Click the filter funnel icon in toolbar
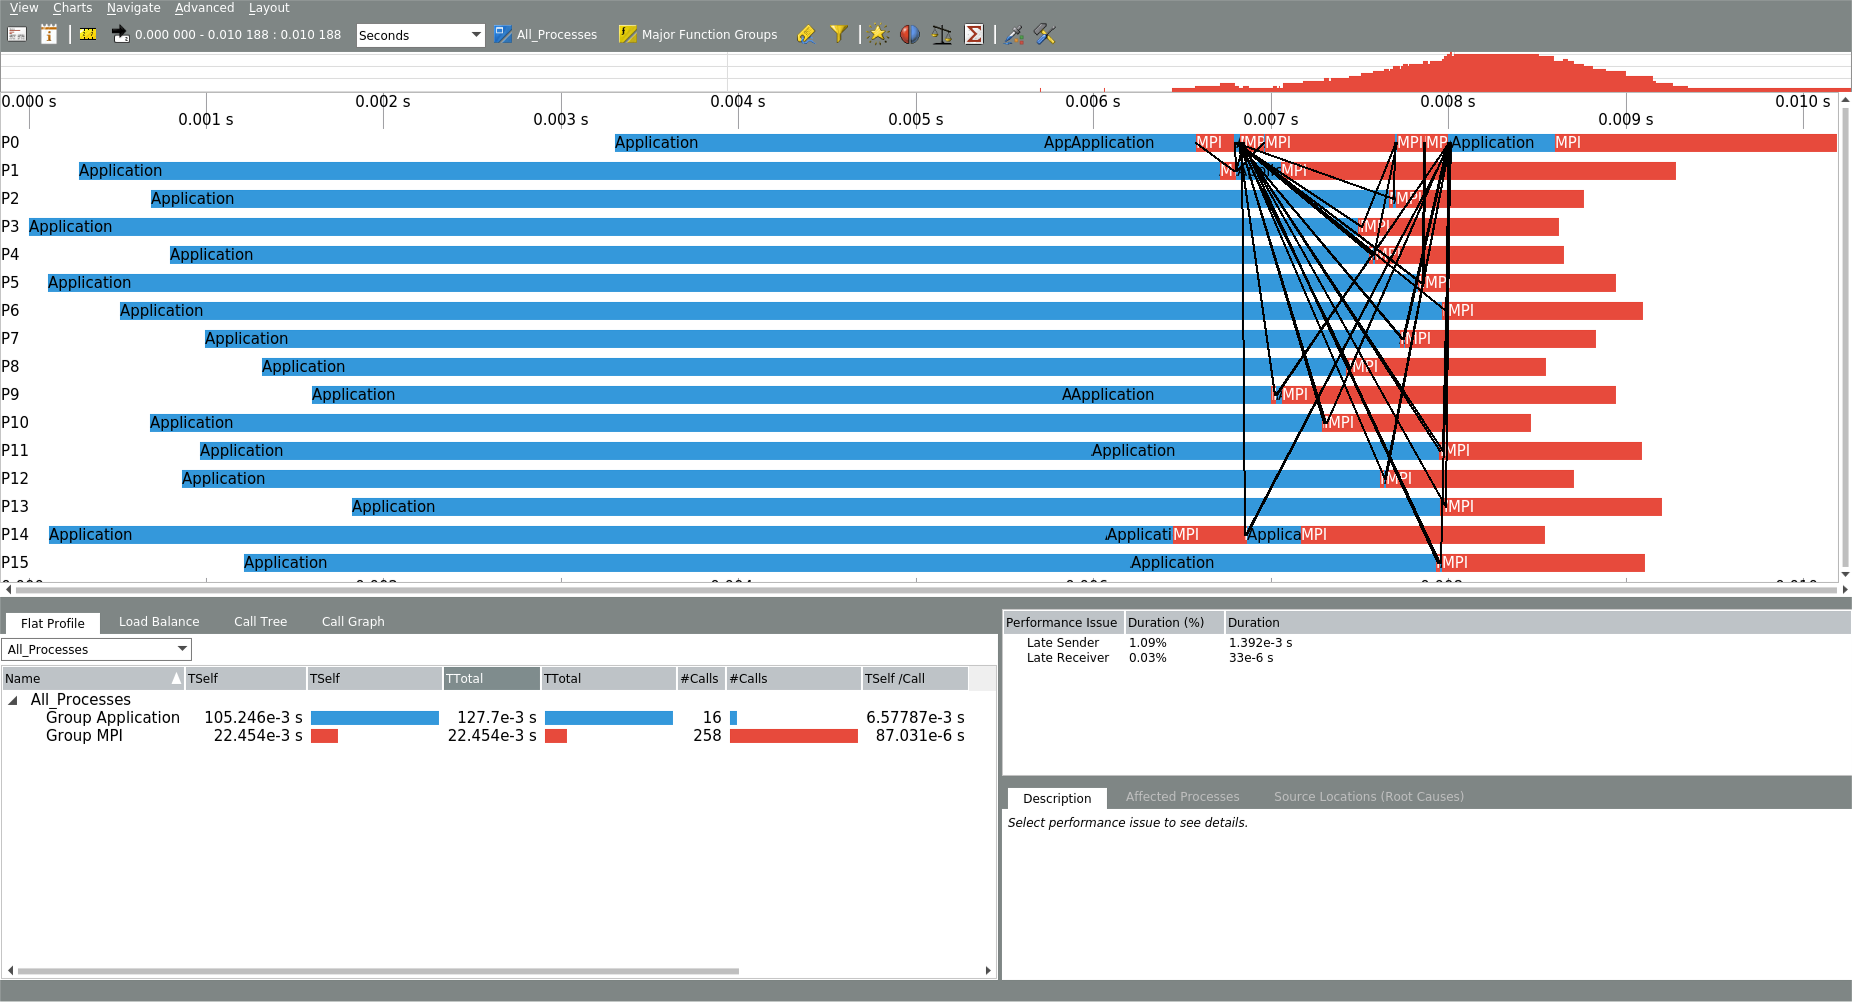This screenshot has height=1002, width=1852. [x=838, y=34]
